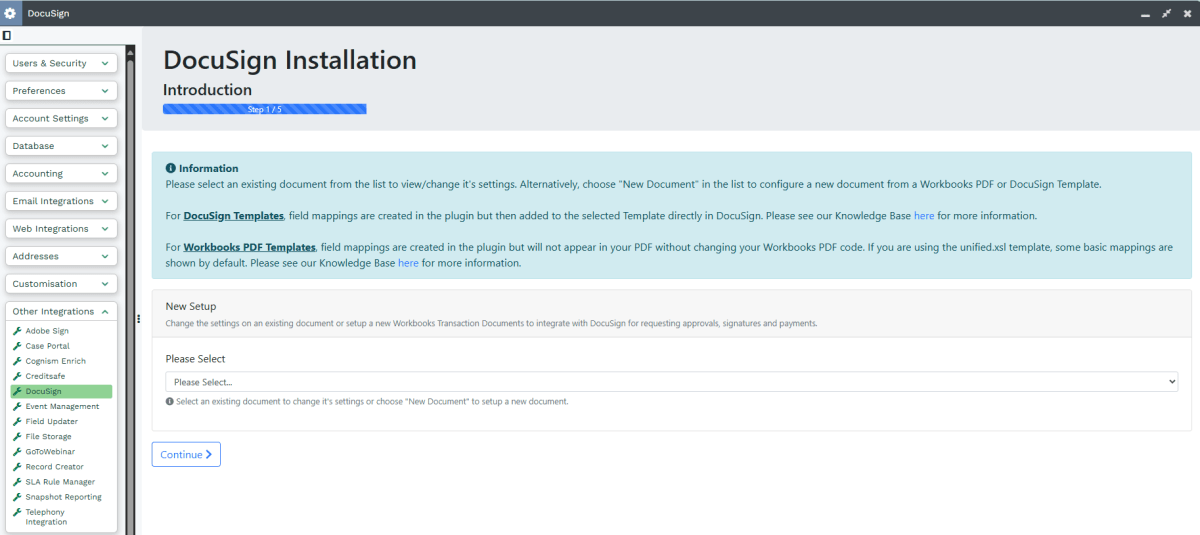
Task: Click the Continue button
Action: (186, 454)
